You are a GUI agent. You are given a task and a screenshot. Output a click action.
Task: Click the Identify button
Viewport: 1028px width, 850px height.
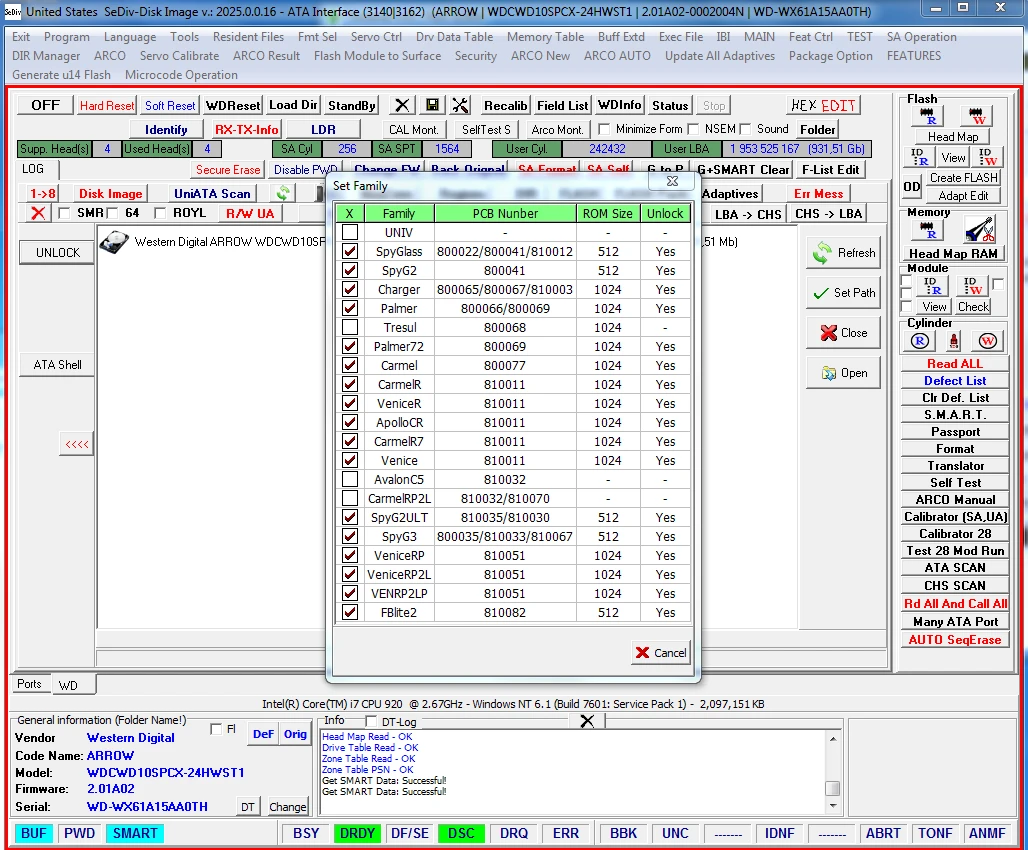166,130
